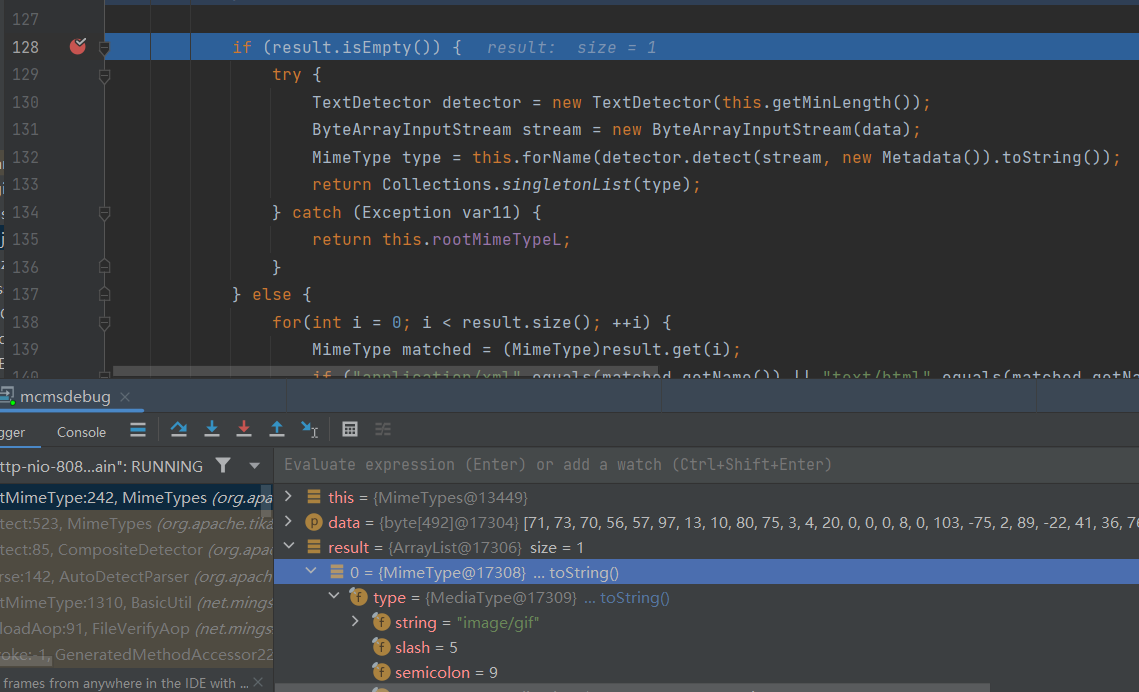Viewport: 1139px width, 692px height.
Task: Collapse the if block at line 128
Action: (x=104, y=48)
